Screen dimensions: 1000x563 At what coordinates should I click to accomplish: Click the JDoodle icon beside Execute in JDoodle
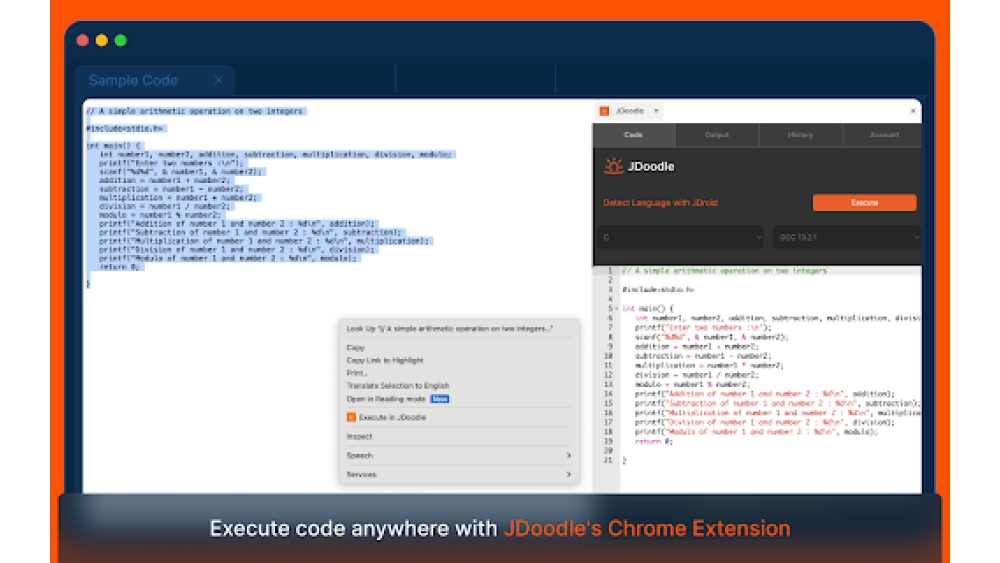pos(351,418)
